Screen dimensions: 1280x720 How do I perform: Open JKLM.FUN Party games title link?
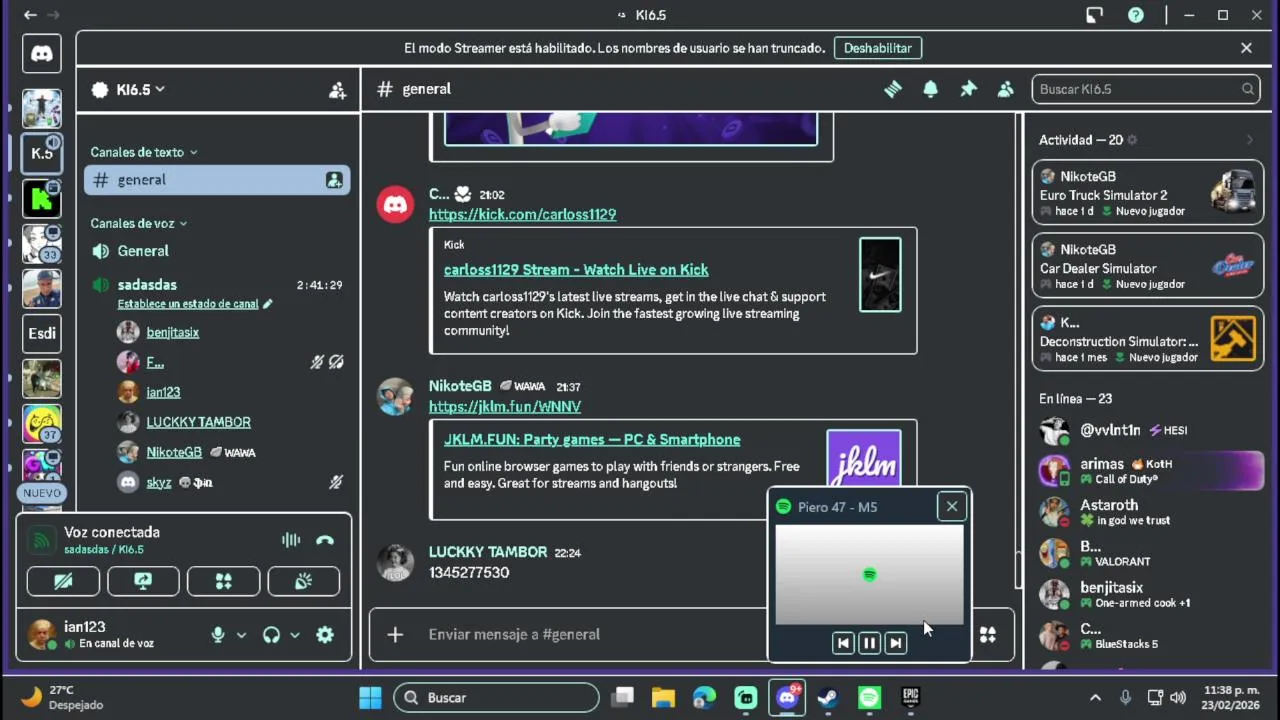(592, 439)
